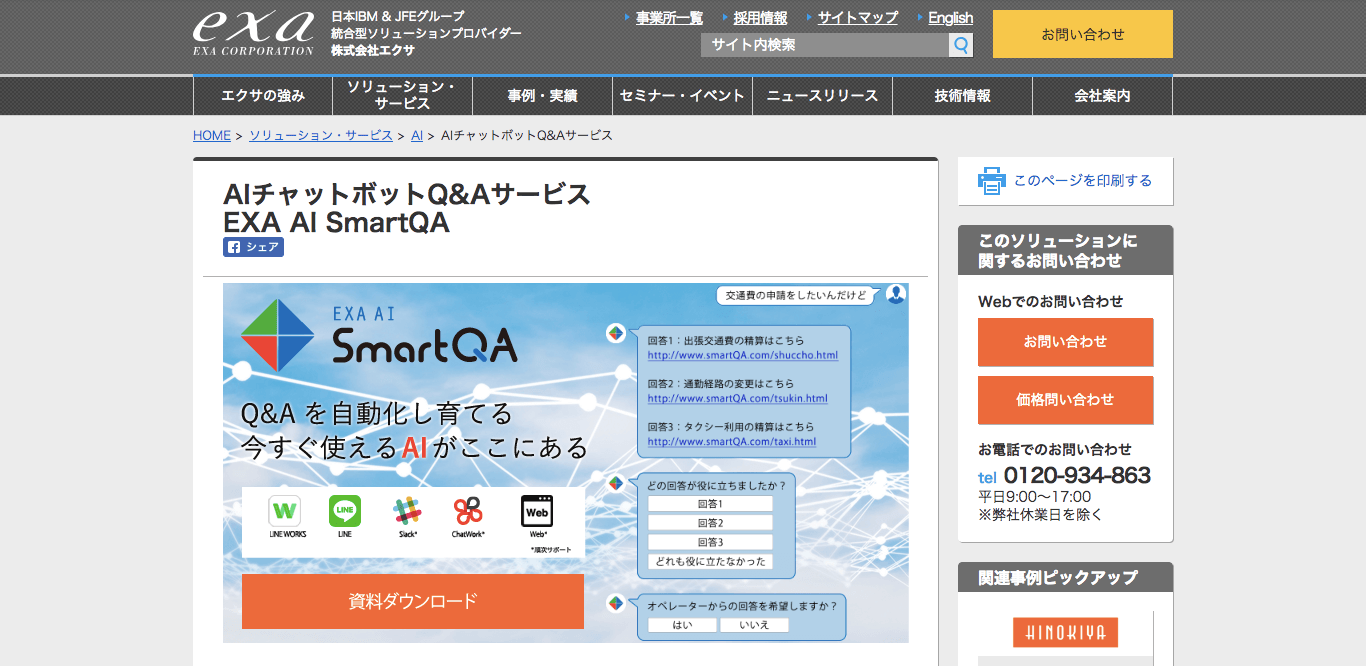Click the 価格問い合わせ button

click(x=1065, y=400)
